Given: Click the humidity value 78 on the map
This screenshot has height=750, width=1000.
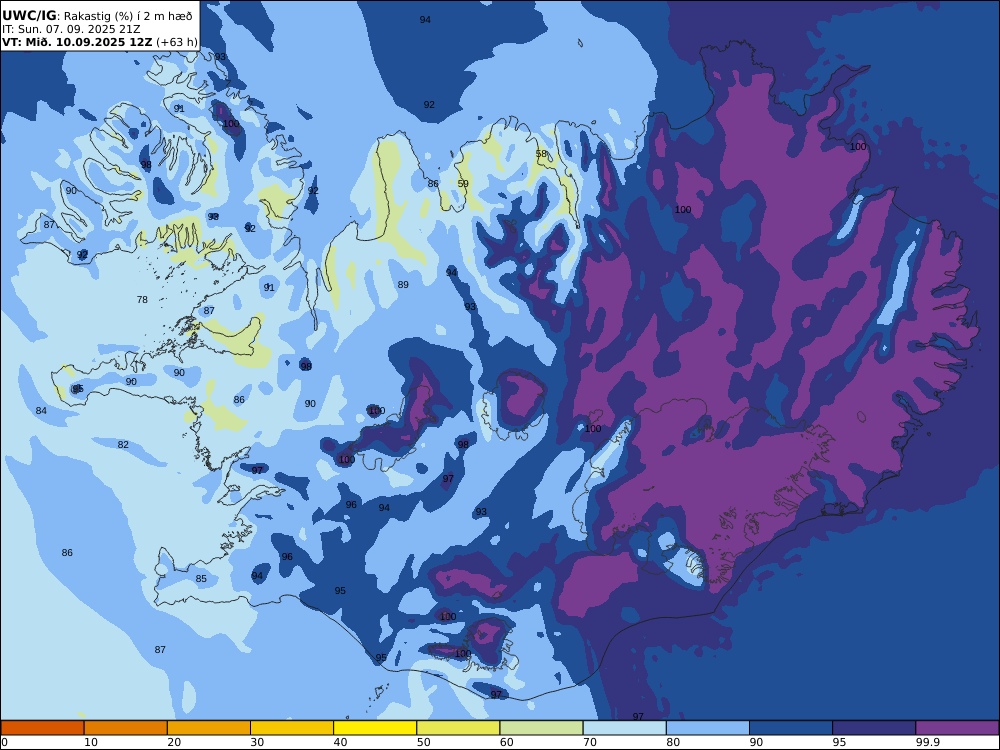Looking at the screenshot, I should 142,299.
